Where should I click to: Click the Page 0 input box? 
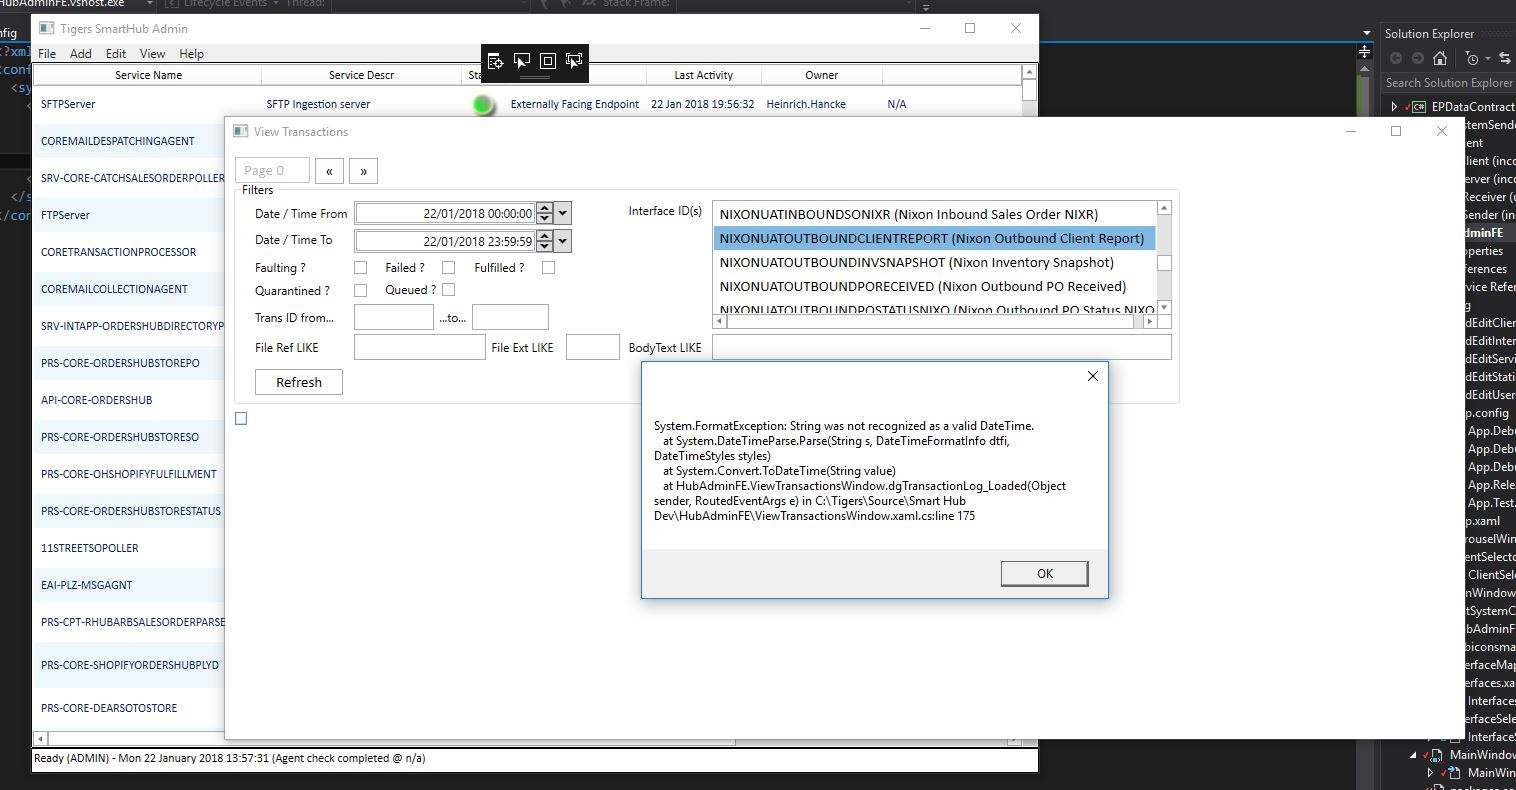pos(272,171)
